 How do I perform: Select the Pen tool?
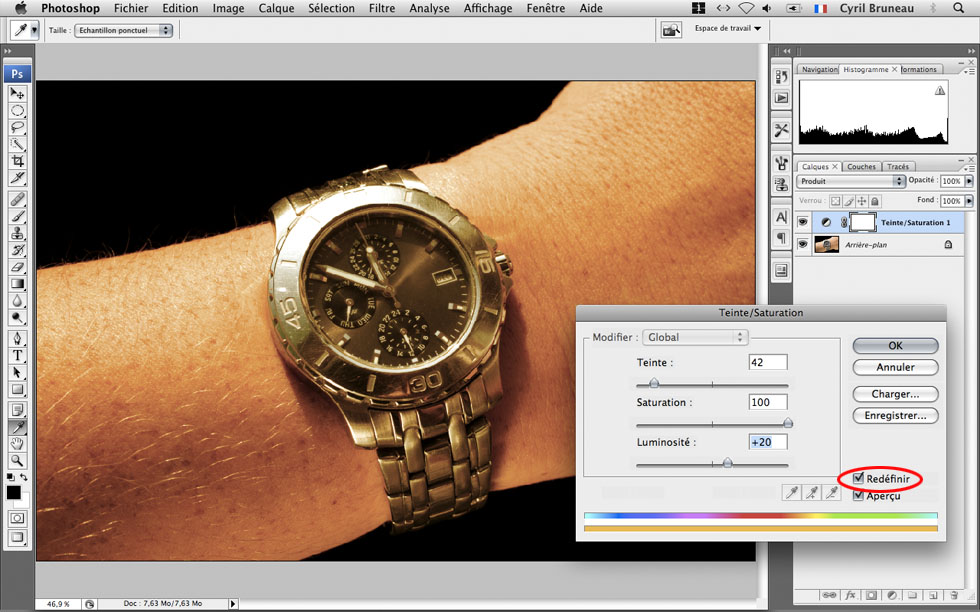click(x=18, y=339)
